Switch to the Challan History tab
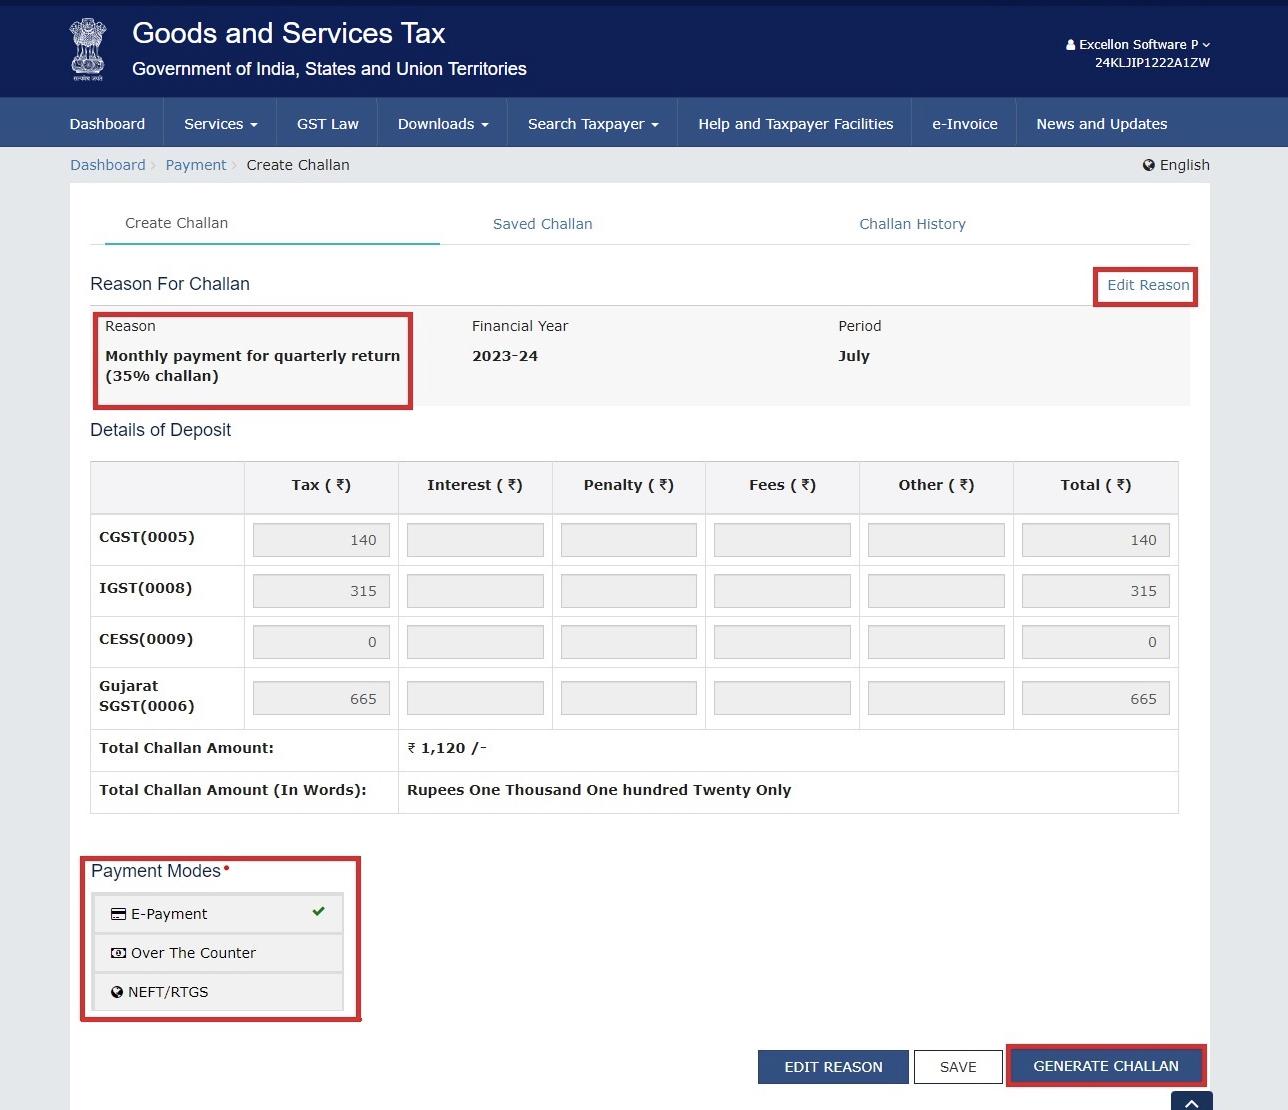 pyautogui.click(x=913, y=224)
